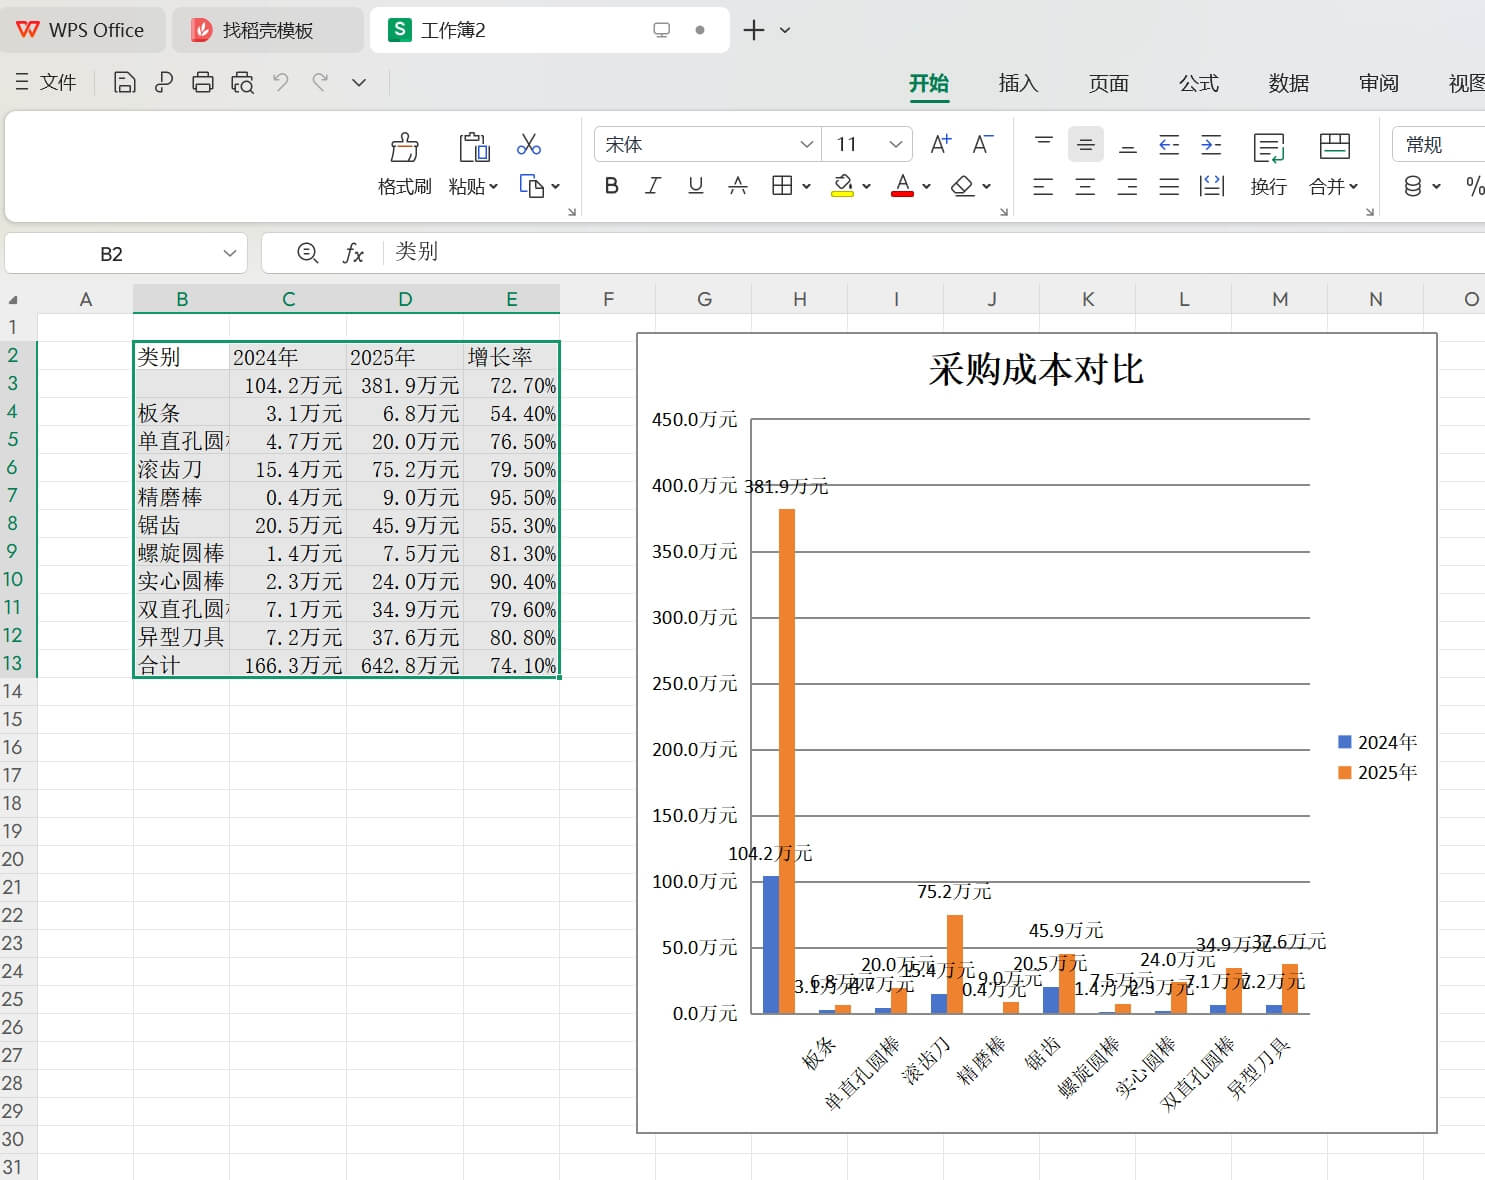Select the 采购成本对比 chart title

point(1035,370)
